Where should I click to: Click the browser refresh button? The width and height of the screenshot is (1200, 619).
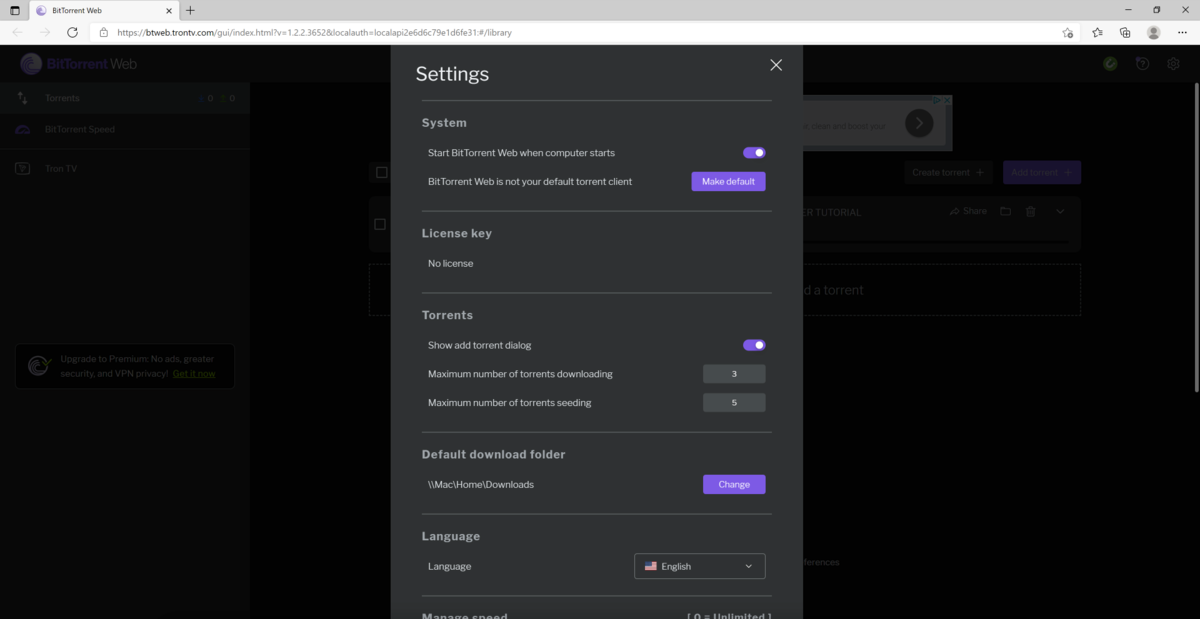pyautogui.click(x=72, y=32)
